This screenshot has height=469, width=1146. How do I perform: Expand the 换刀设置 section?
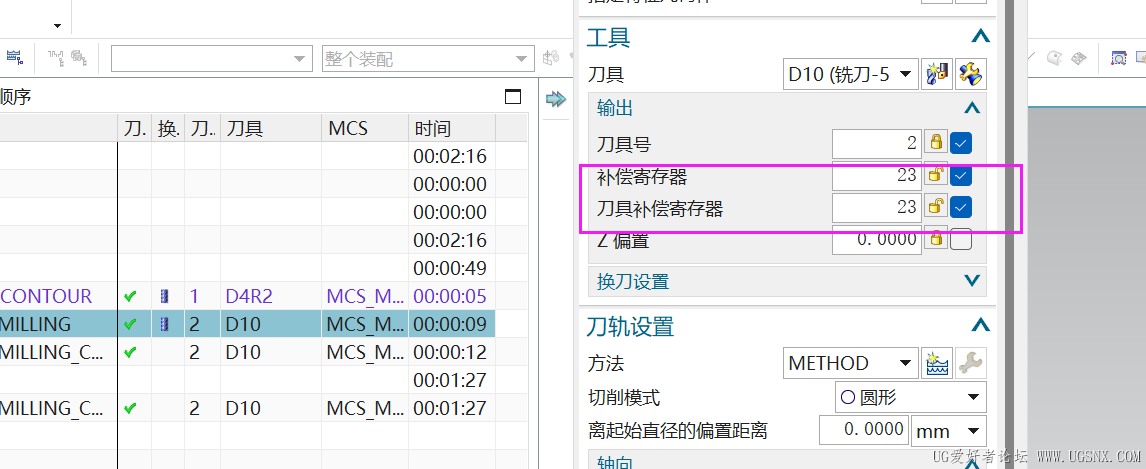pos(971,281)
